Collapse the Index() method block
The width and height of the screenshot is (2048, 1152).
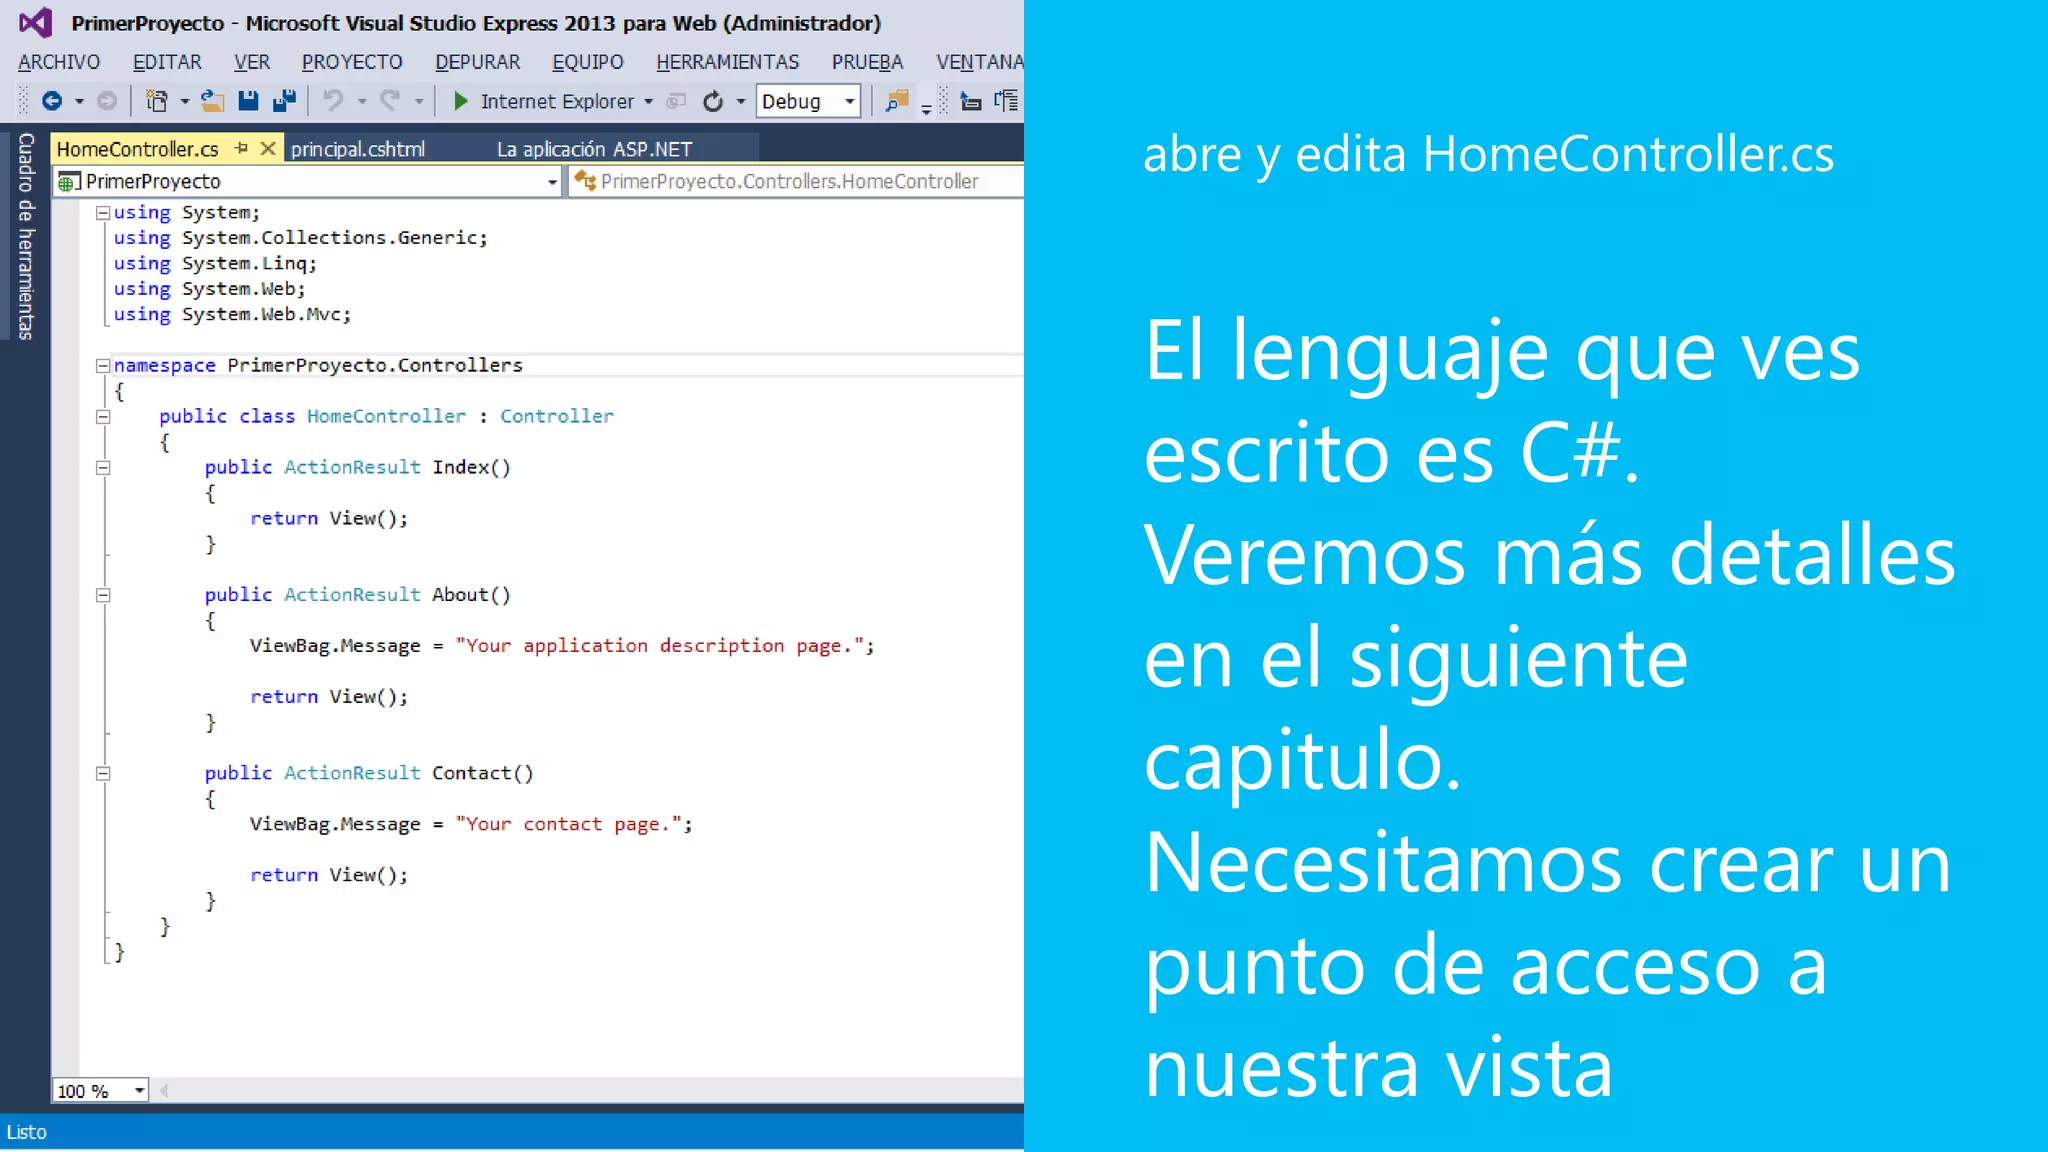click(103, 468)
